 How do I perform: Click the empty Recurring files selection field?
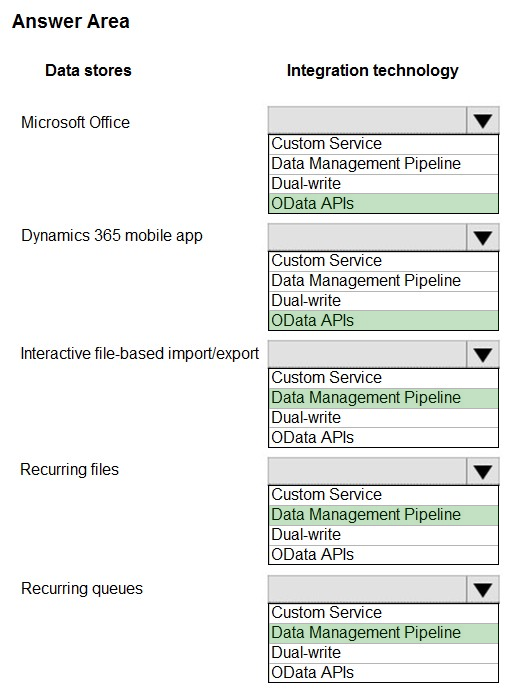[x=367, y=471]
